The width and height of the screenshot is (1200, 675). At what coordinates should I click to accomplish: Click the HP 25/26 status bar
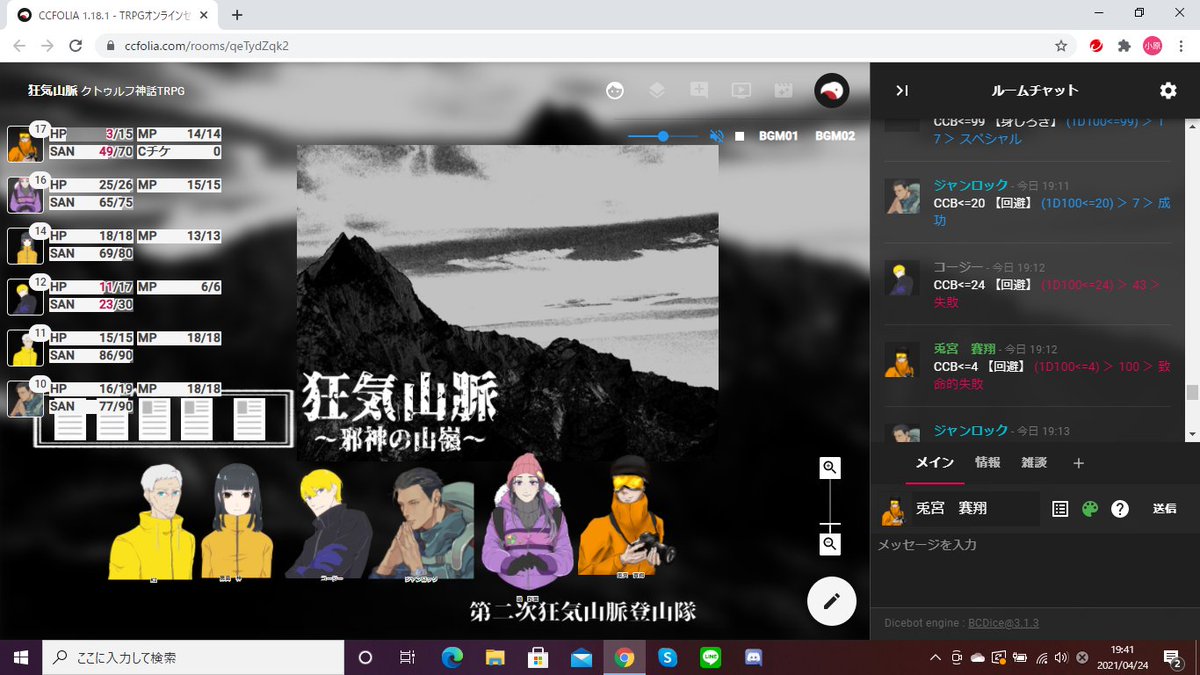coord(91,185)
